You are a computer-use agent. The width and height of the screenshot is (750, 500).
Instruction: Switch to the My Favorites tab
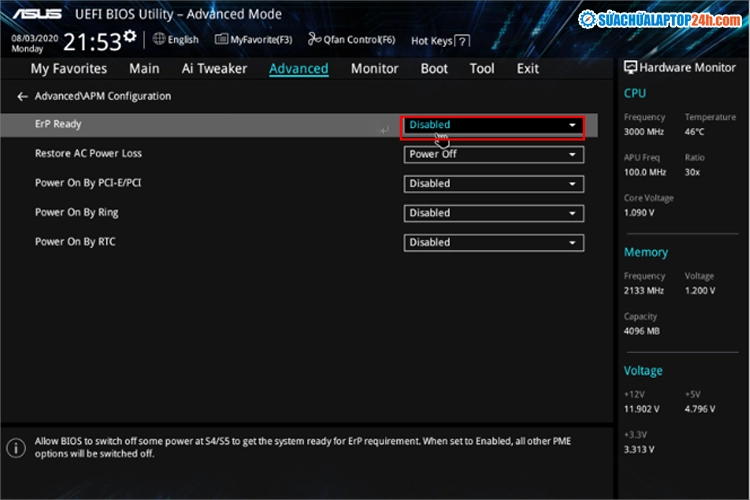[69, 68]
